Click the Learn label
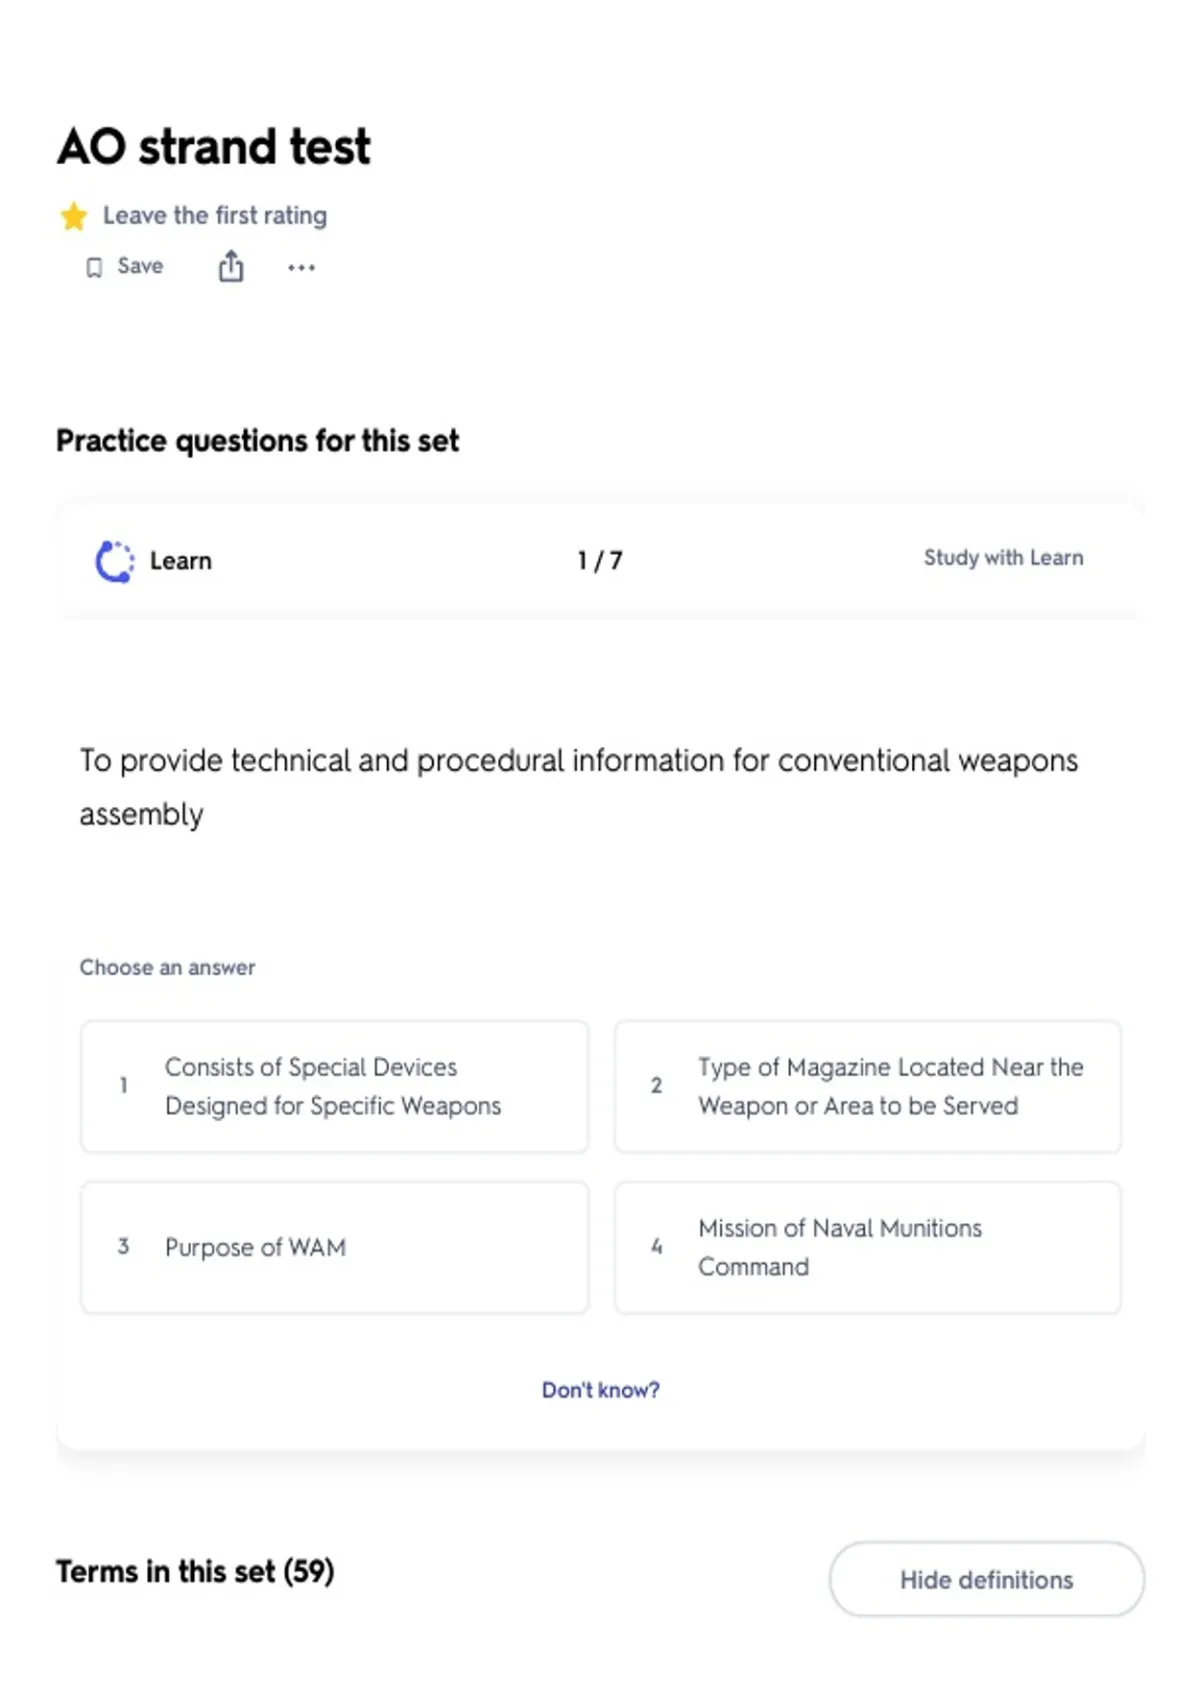The image size is (1200, 1700). [x=181, y=561]
